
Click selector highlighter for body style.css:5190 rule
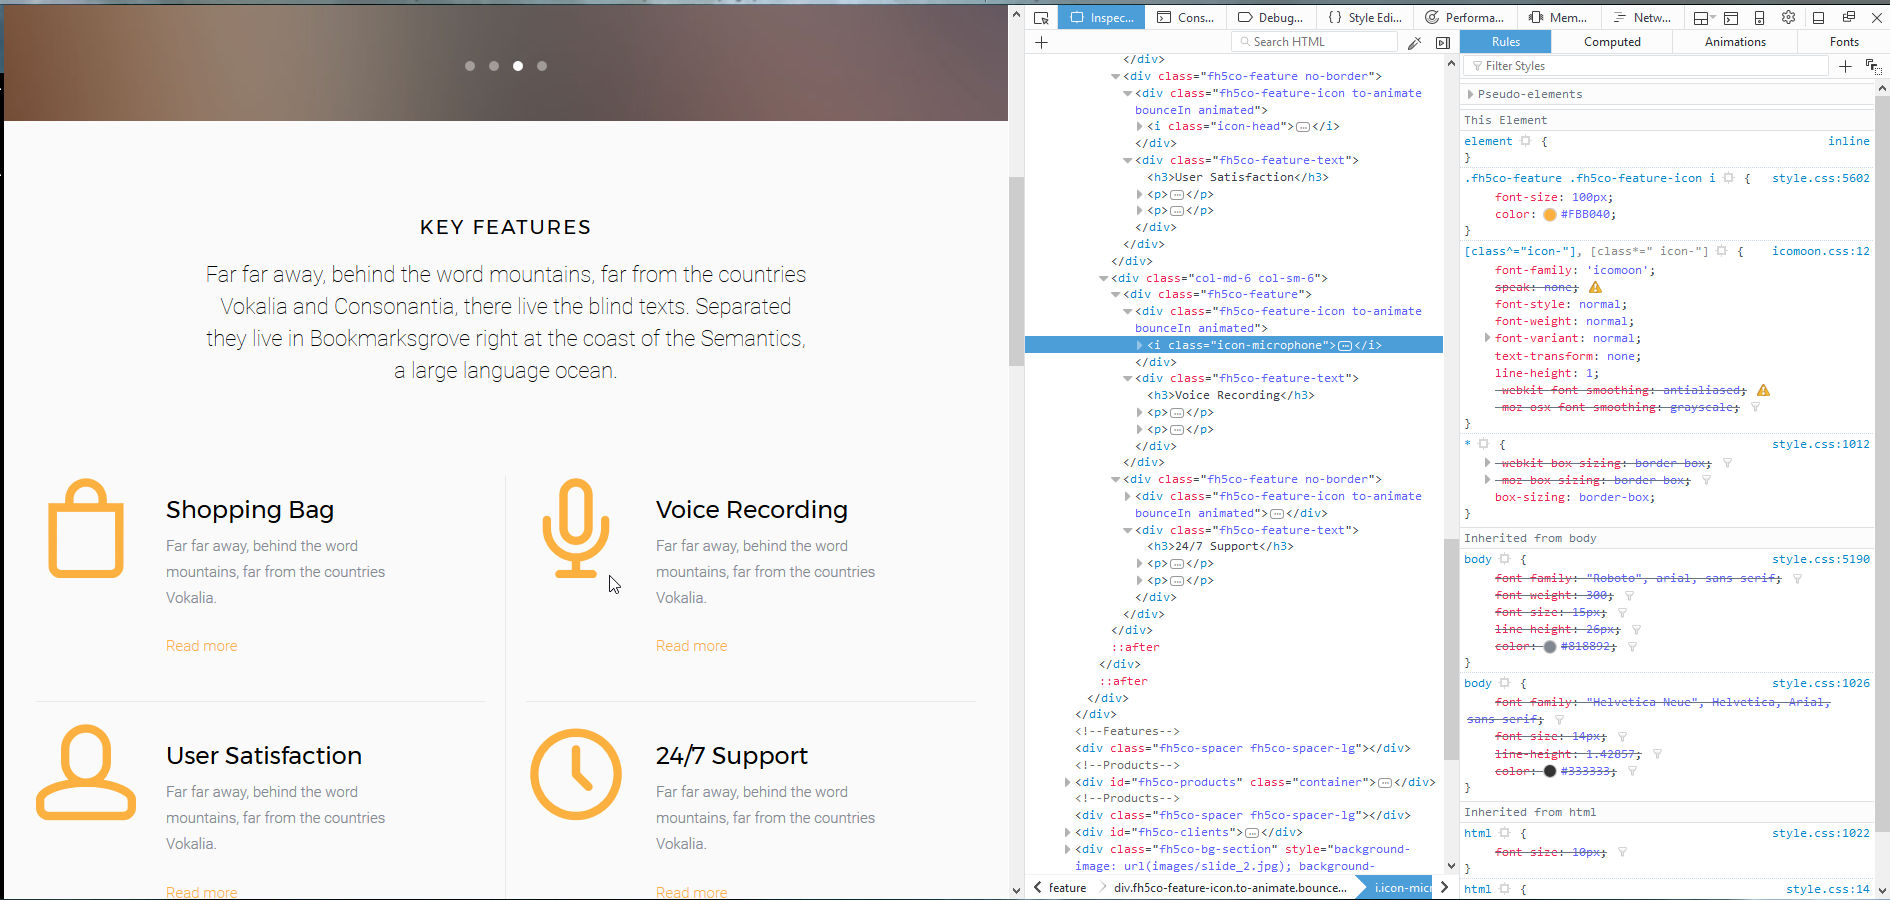point(1505,559)
